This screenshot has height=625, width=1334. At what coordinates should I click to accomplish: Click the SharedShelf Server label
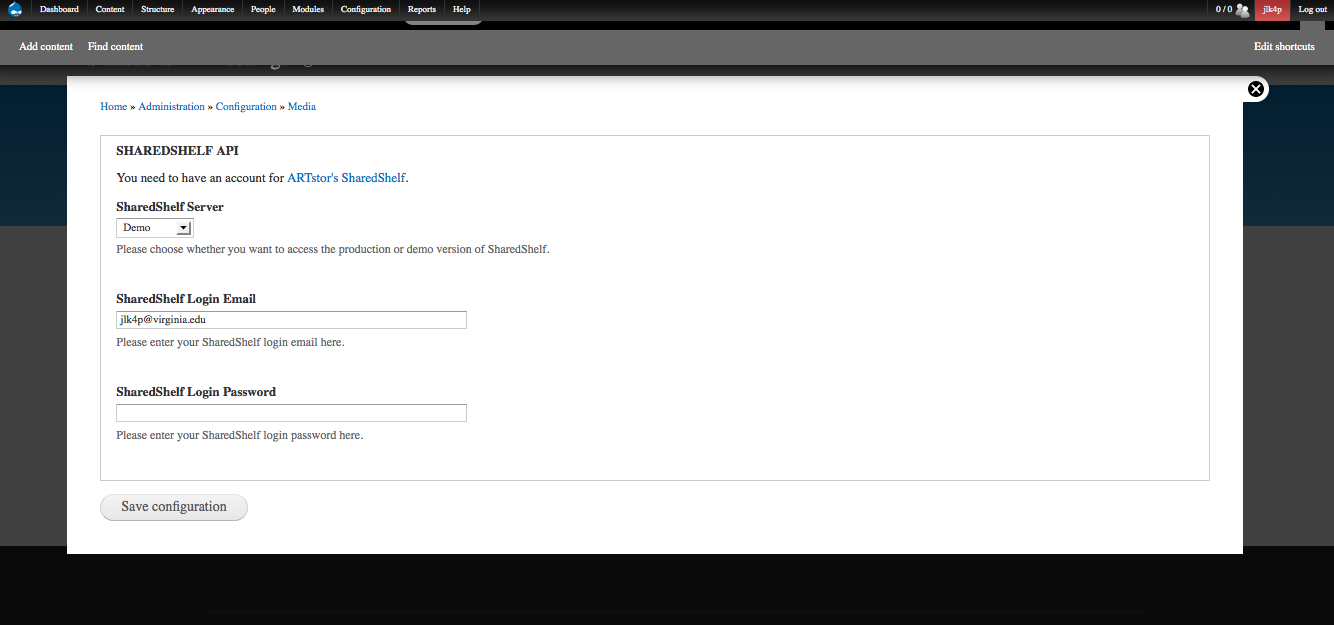coord(170,207)
